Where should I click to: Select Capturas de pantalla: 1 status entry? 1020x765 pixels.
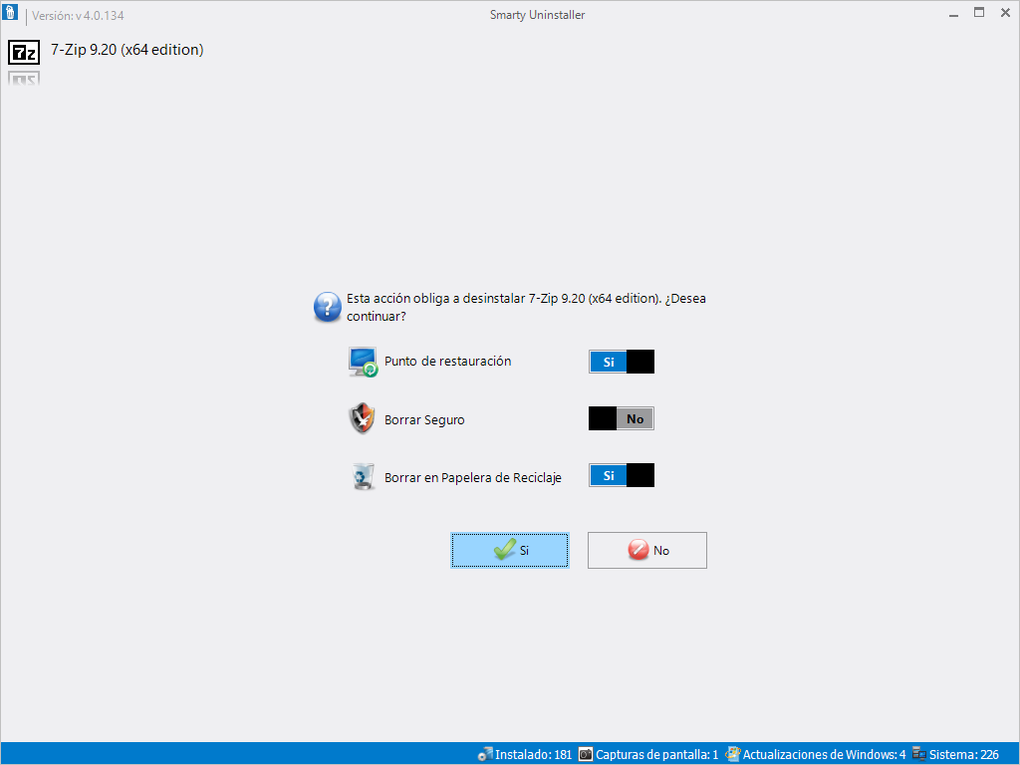[x=649, y=755]
